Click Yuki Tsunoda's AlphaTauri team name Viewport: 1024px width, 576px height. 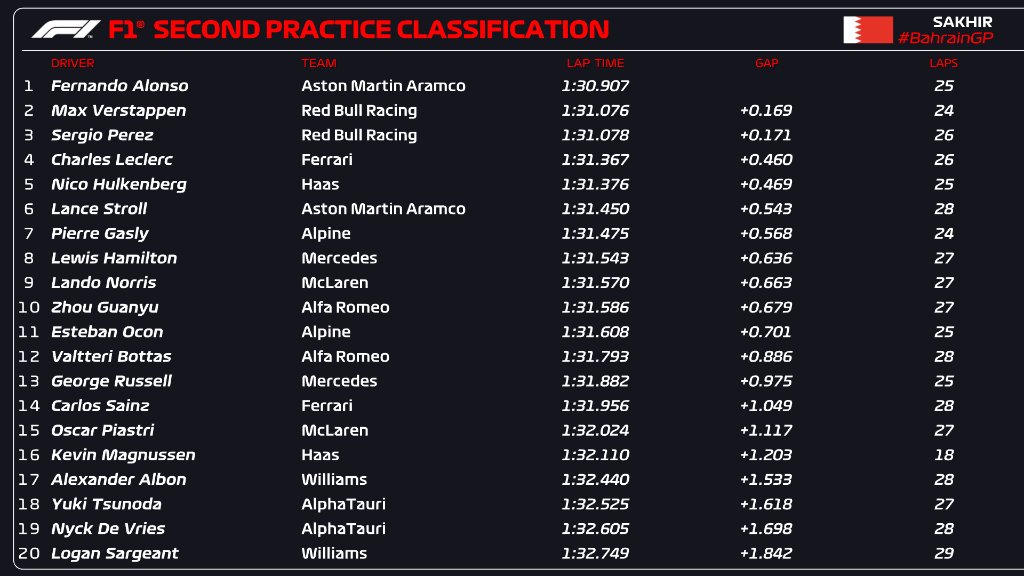click(x=343, y=504)
